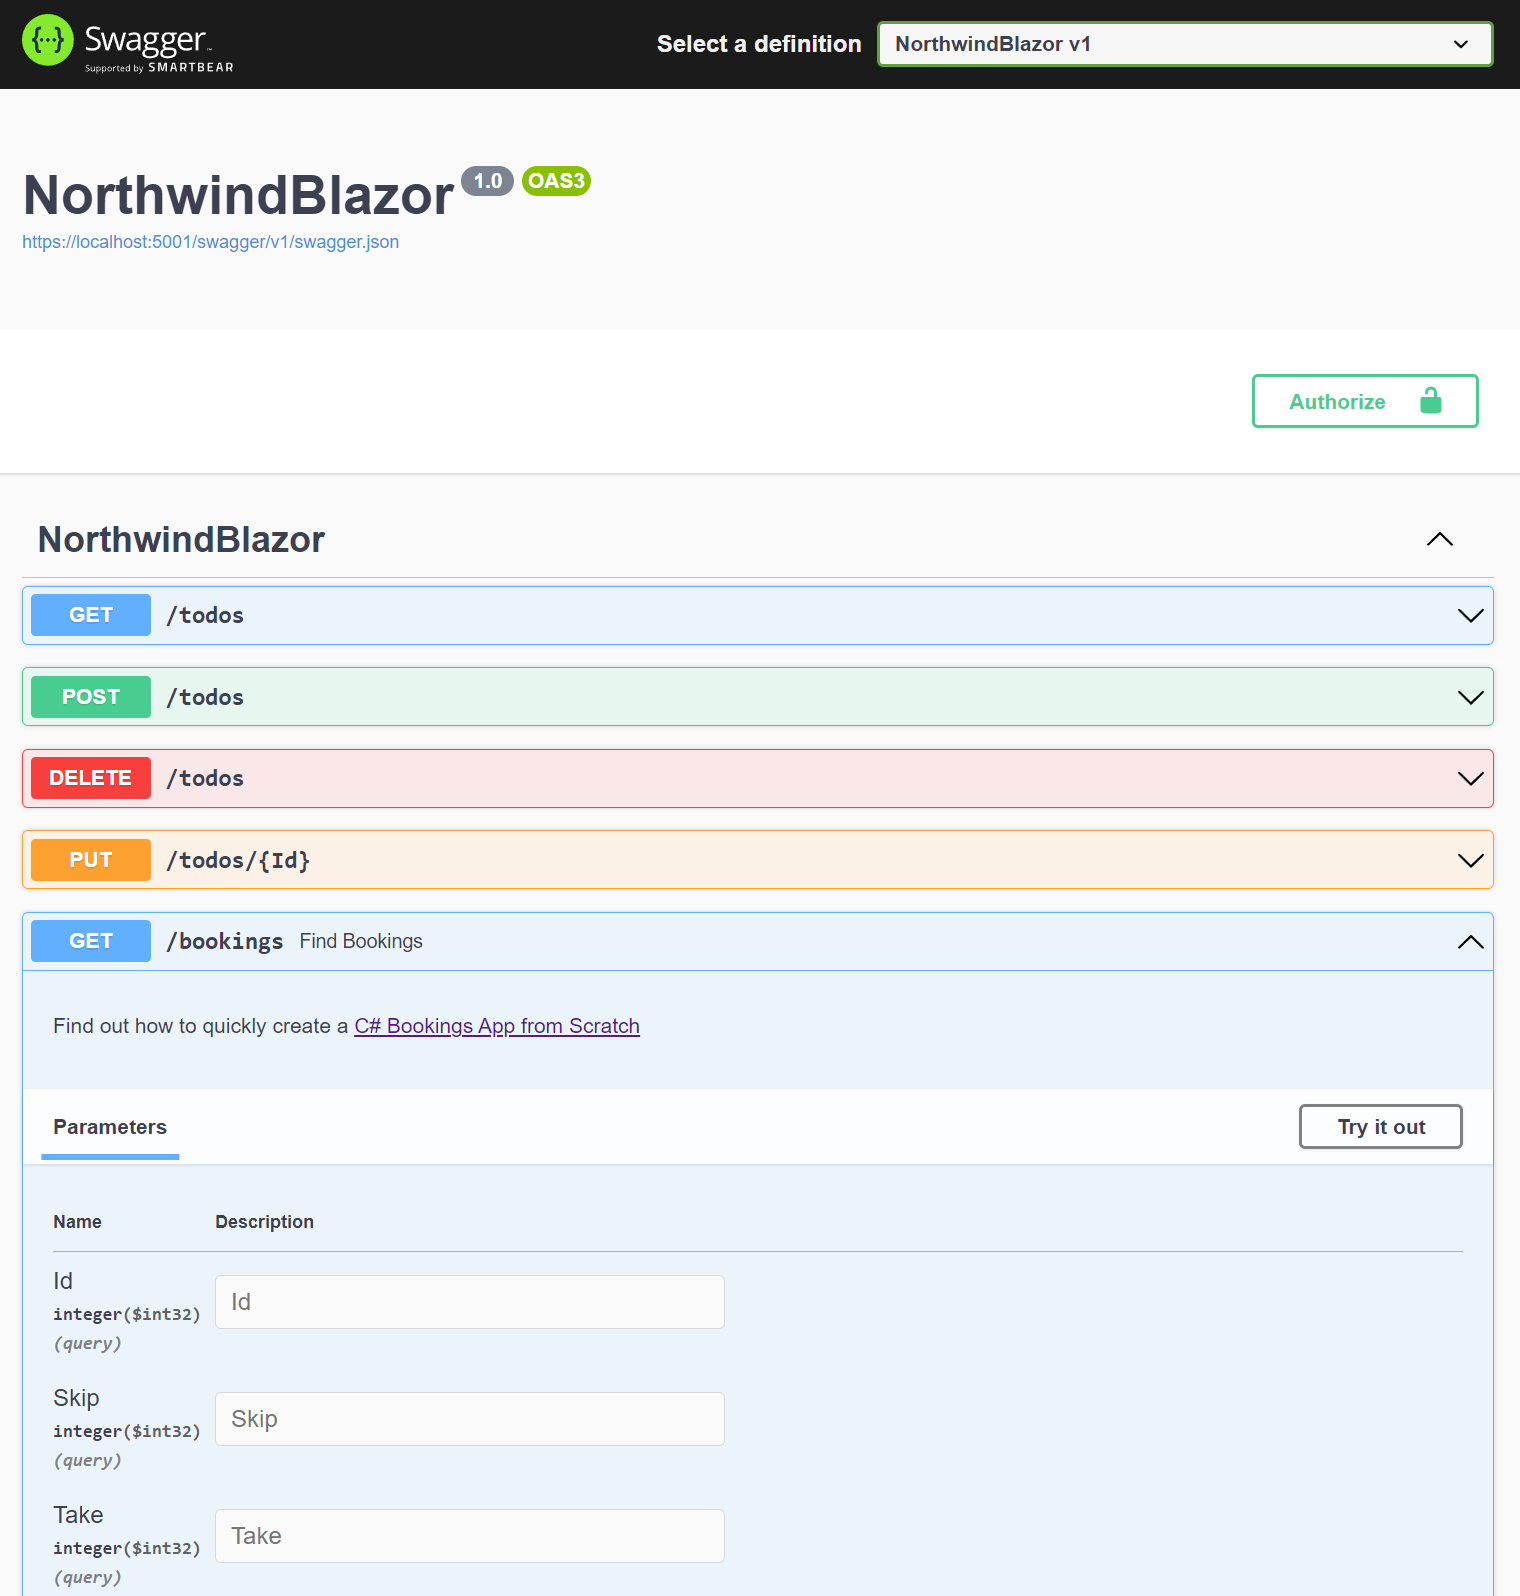Click the DELETE method badge for /todos
Viewport: 1520px width, 1596px height.
[91, 778]
